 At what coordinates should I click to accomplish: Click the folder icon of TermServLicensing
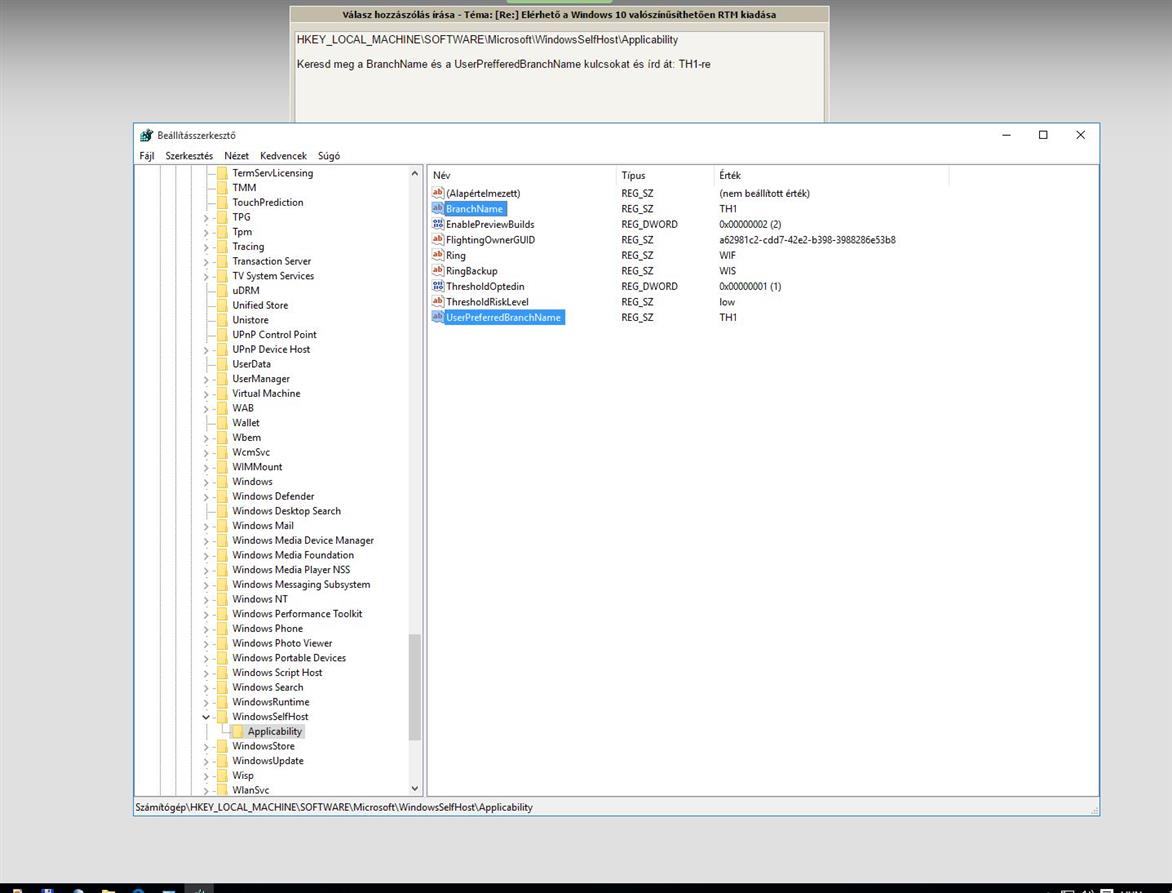[222, 173]
